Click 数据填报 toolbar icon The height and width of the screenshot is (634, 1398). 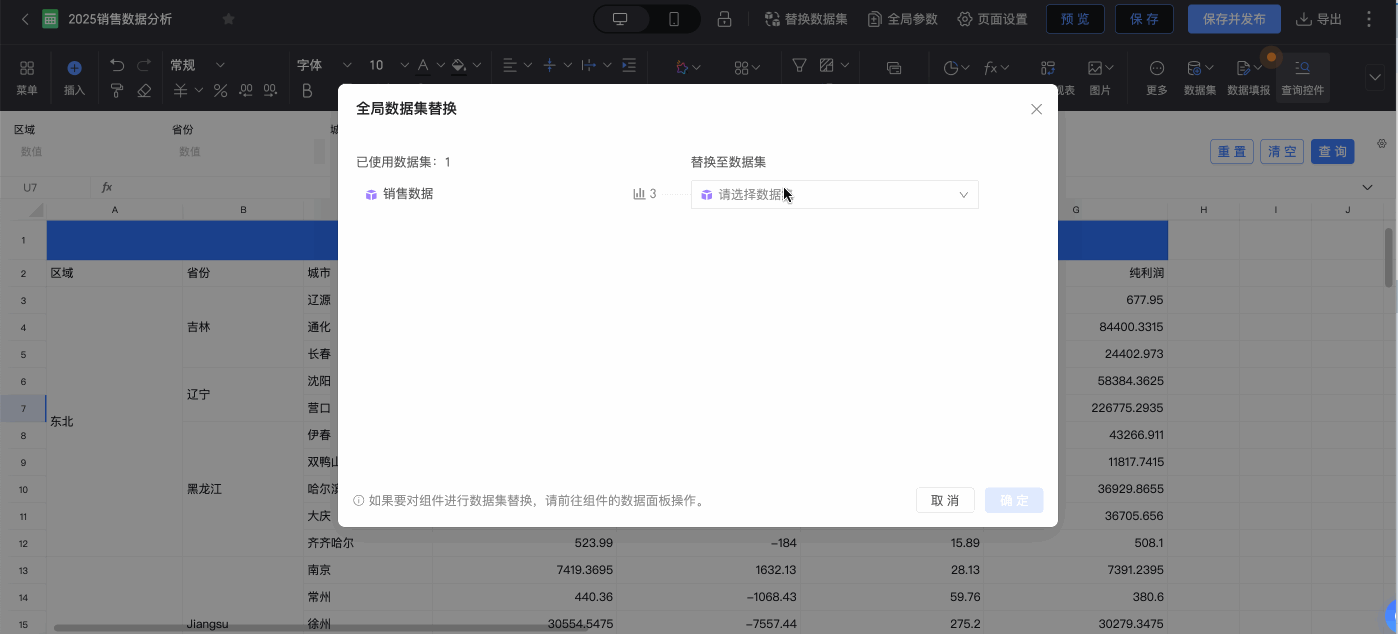tap(1248, 77)
